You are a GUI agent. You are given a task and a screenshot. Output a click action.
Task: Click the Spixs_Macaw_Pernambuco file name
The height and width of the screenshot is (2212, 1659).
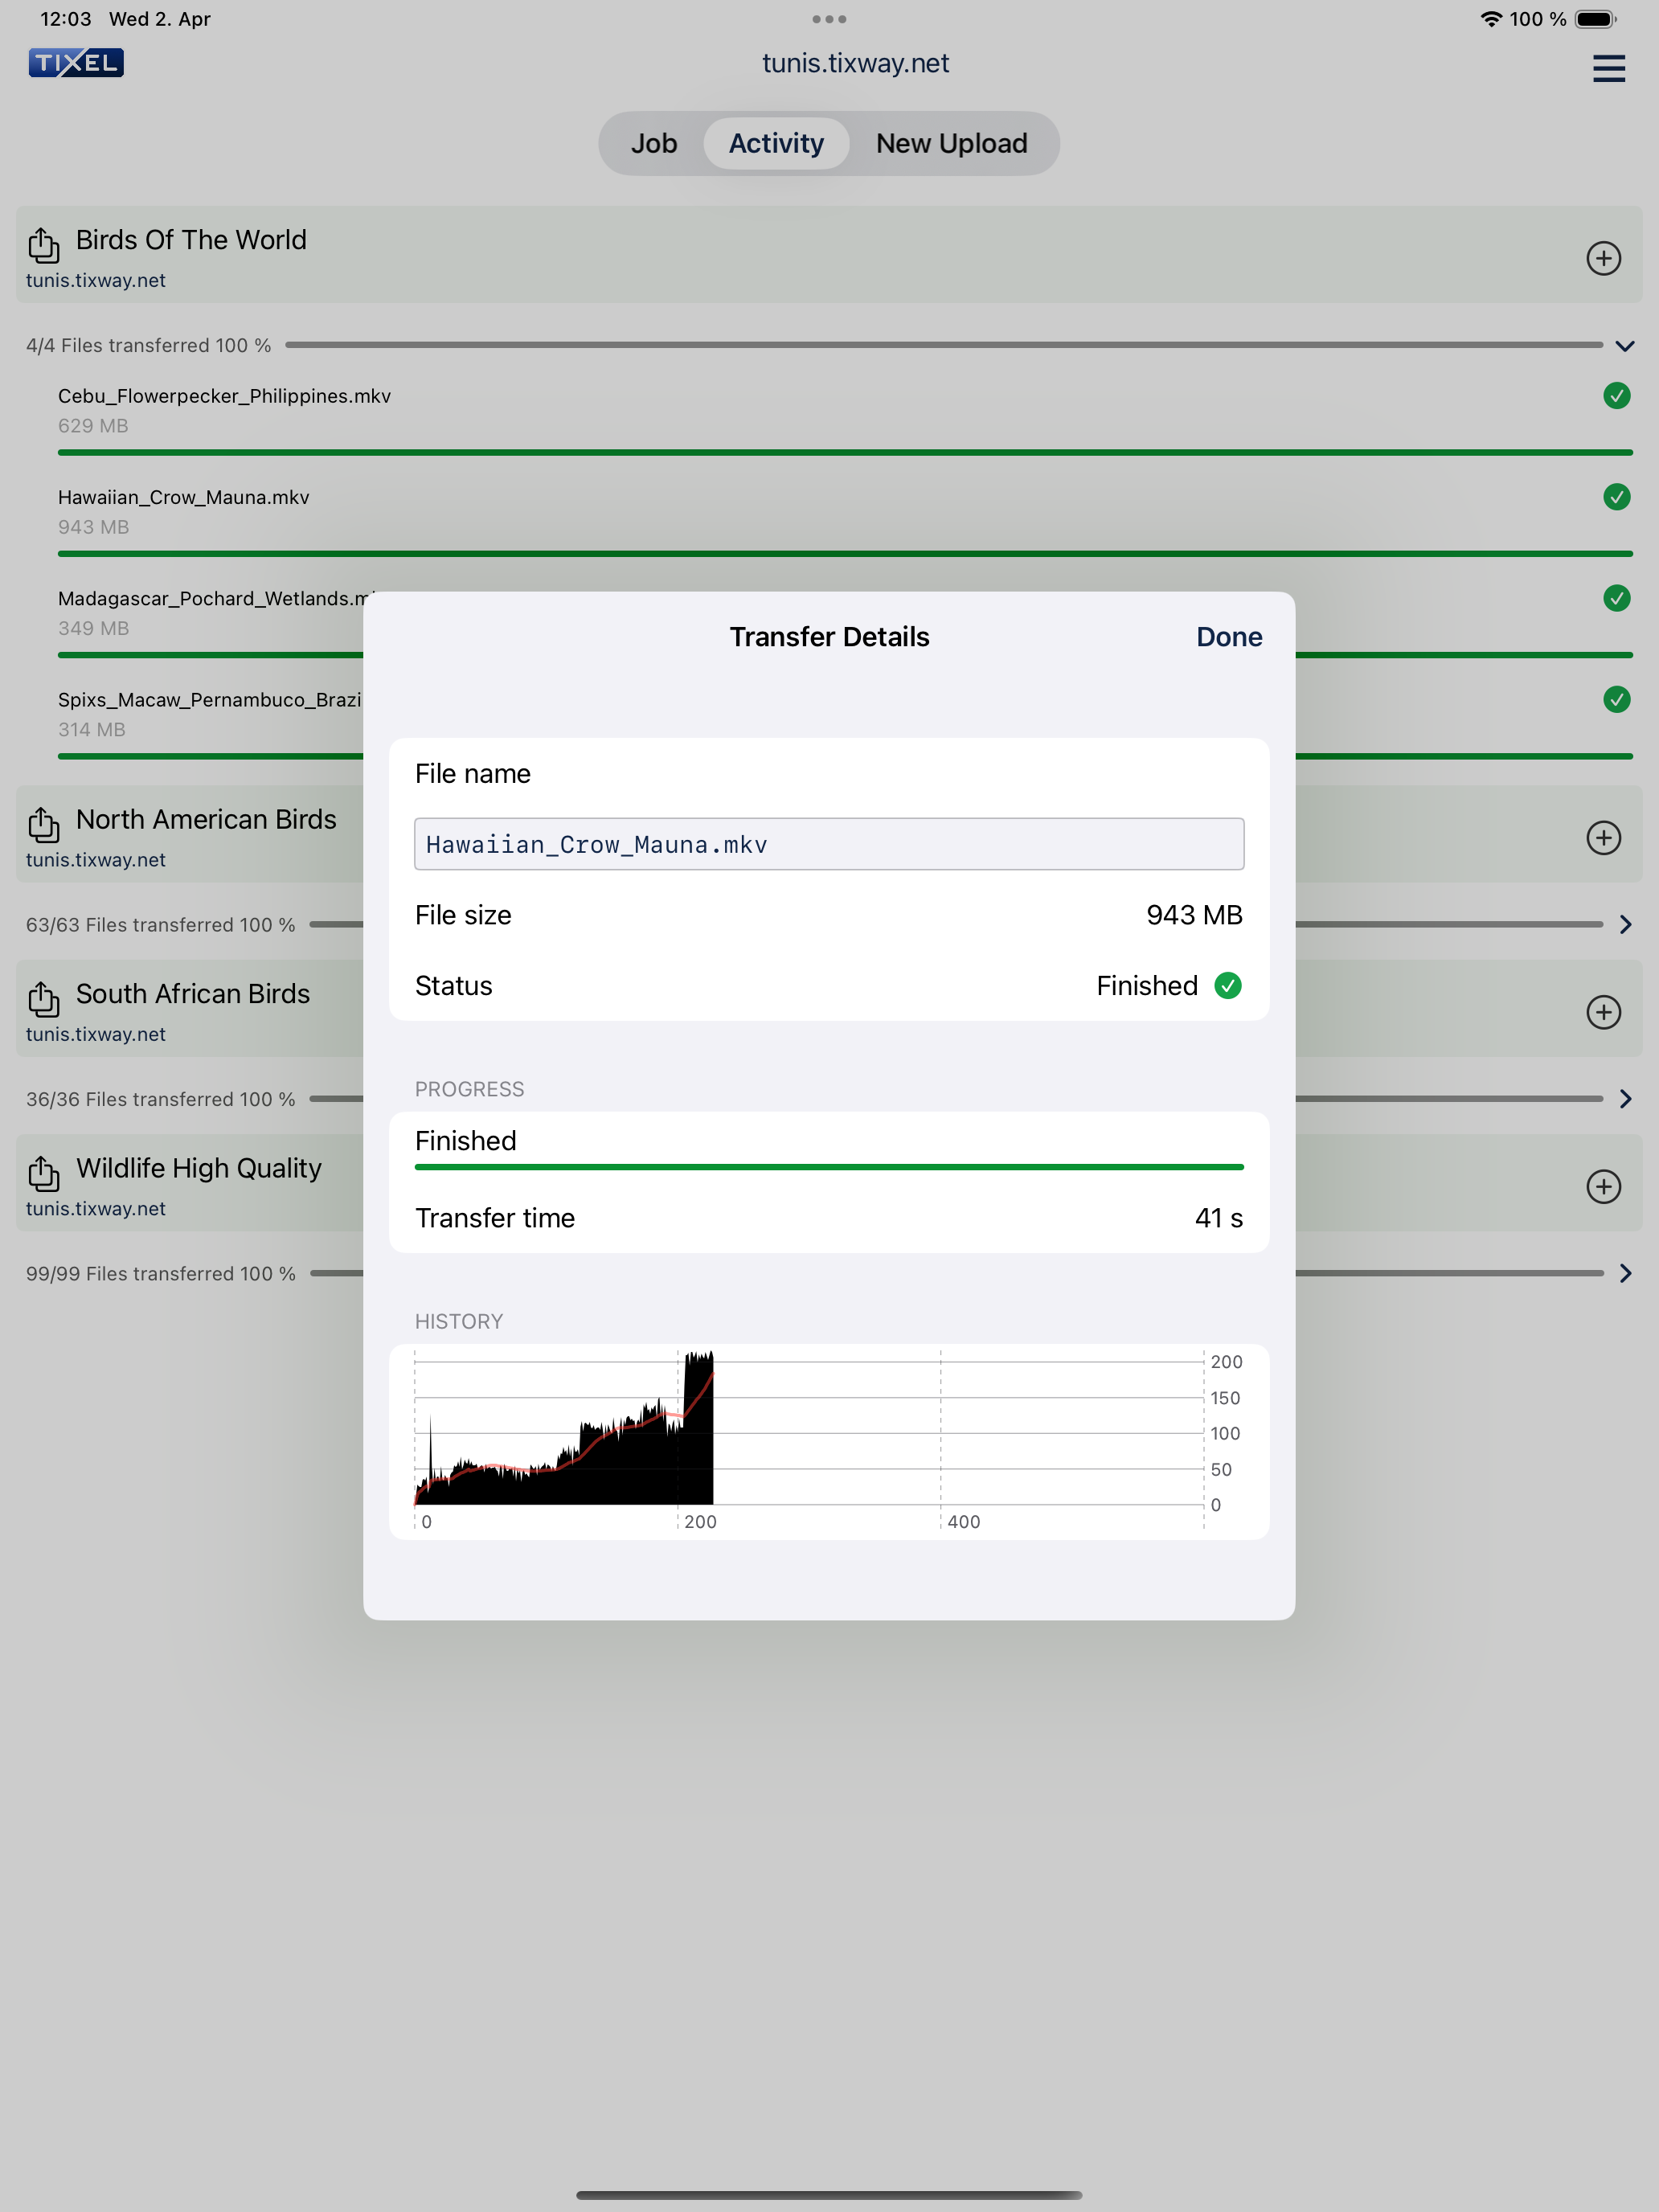click(x=210, y=700)
